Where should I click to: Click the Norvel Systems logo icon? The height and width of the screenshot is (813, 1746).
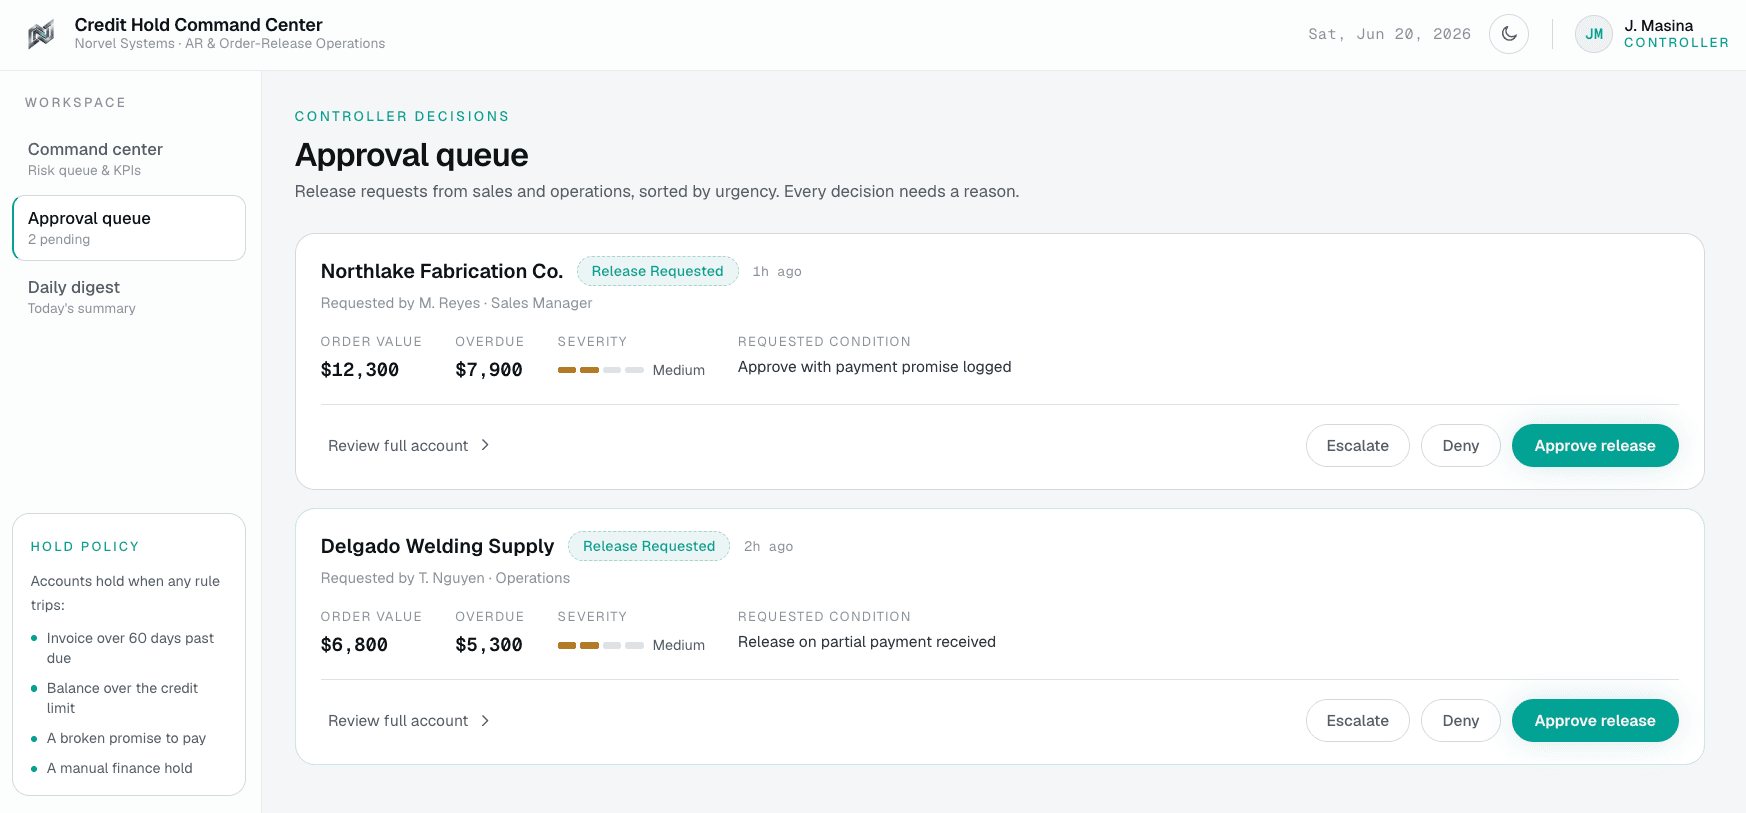(41, 35)
